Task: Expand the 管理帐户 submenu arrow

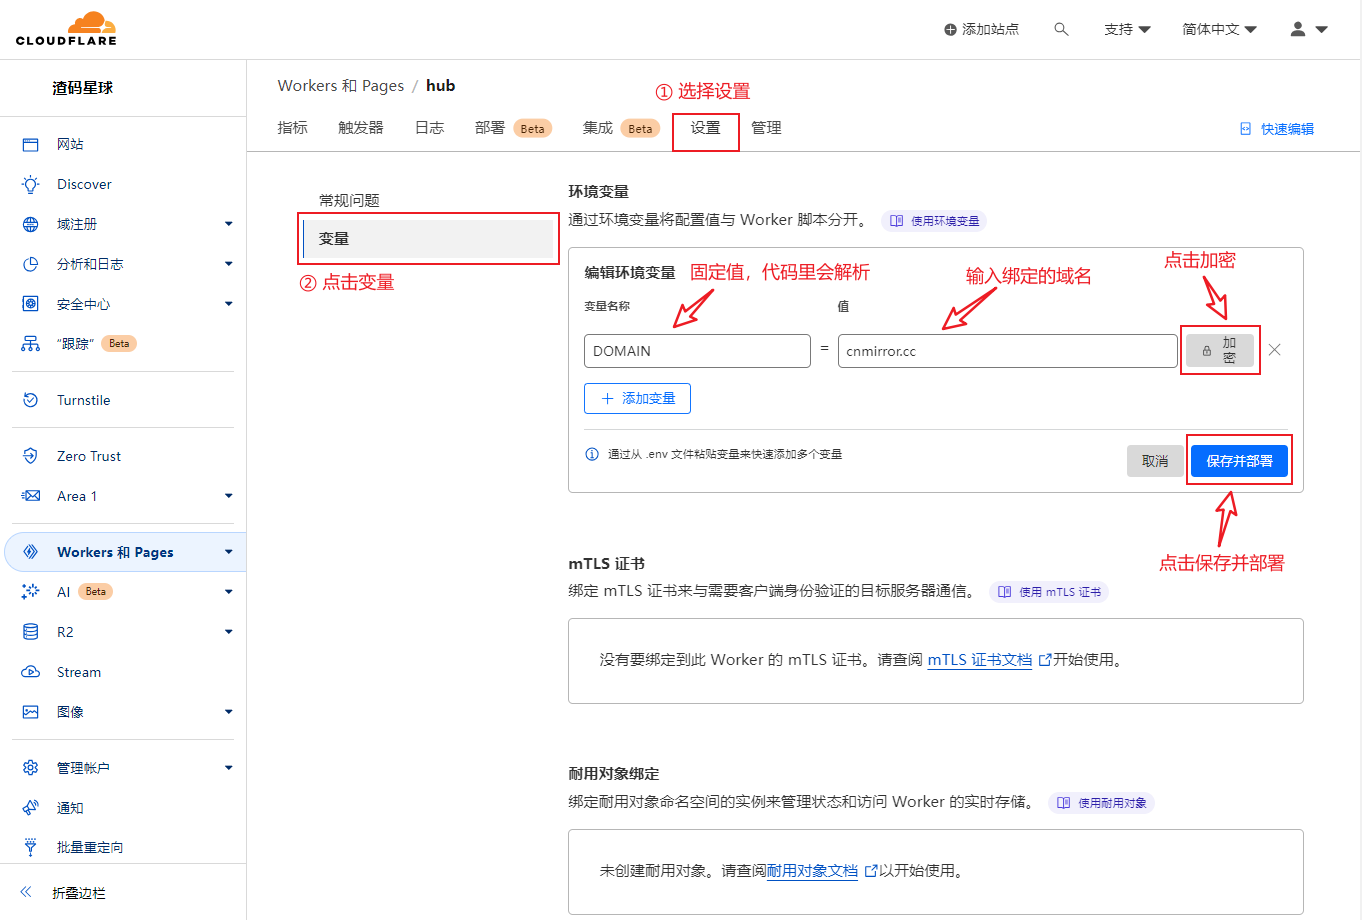Action: [228, 768]
